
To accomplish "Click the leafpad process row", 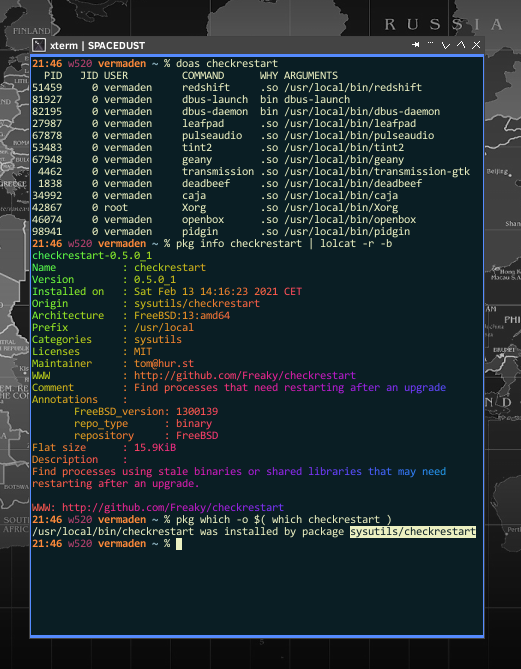I will pos(224,124).
